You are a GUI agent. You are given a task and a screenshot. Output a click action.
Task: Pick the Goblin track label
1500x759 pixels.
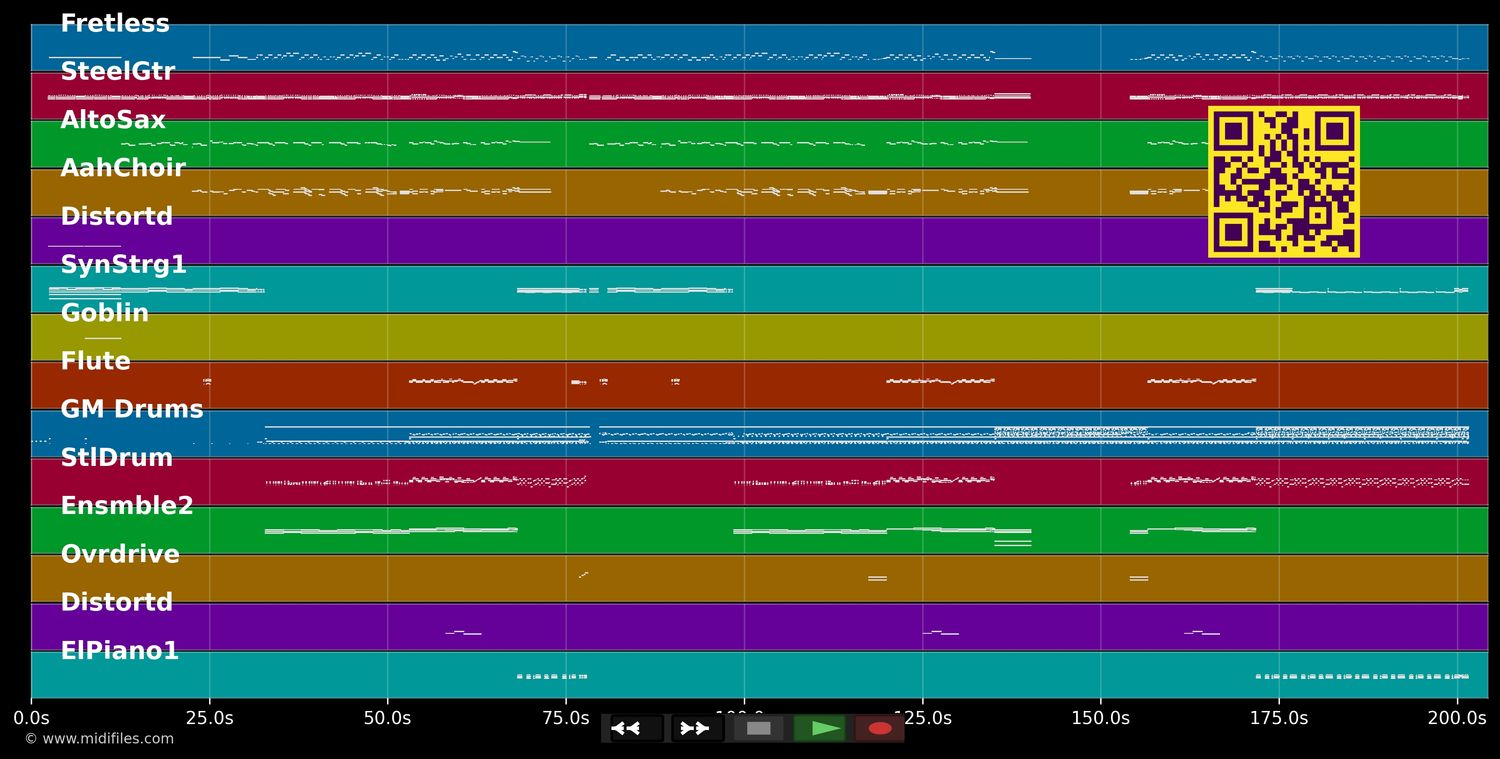tap(104, 314)
